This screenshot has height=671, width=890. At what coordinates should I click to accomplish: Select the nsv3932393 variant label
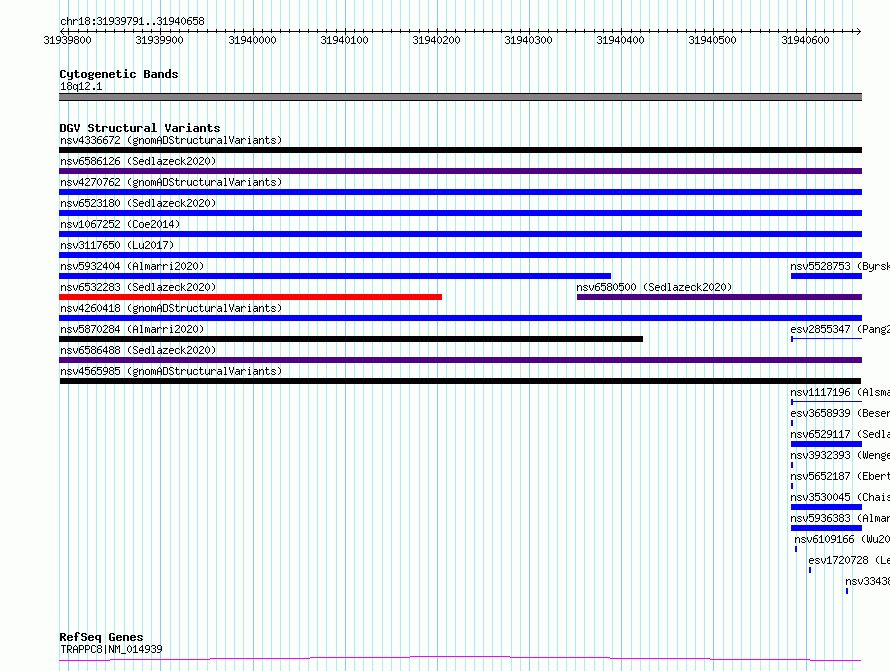coord(839,455)
